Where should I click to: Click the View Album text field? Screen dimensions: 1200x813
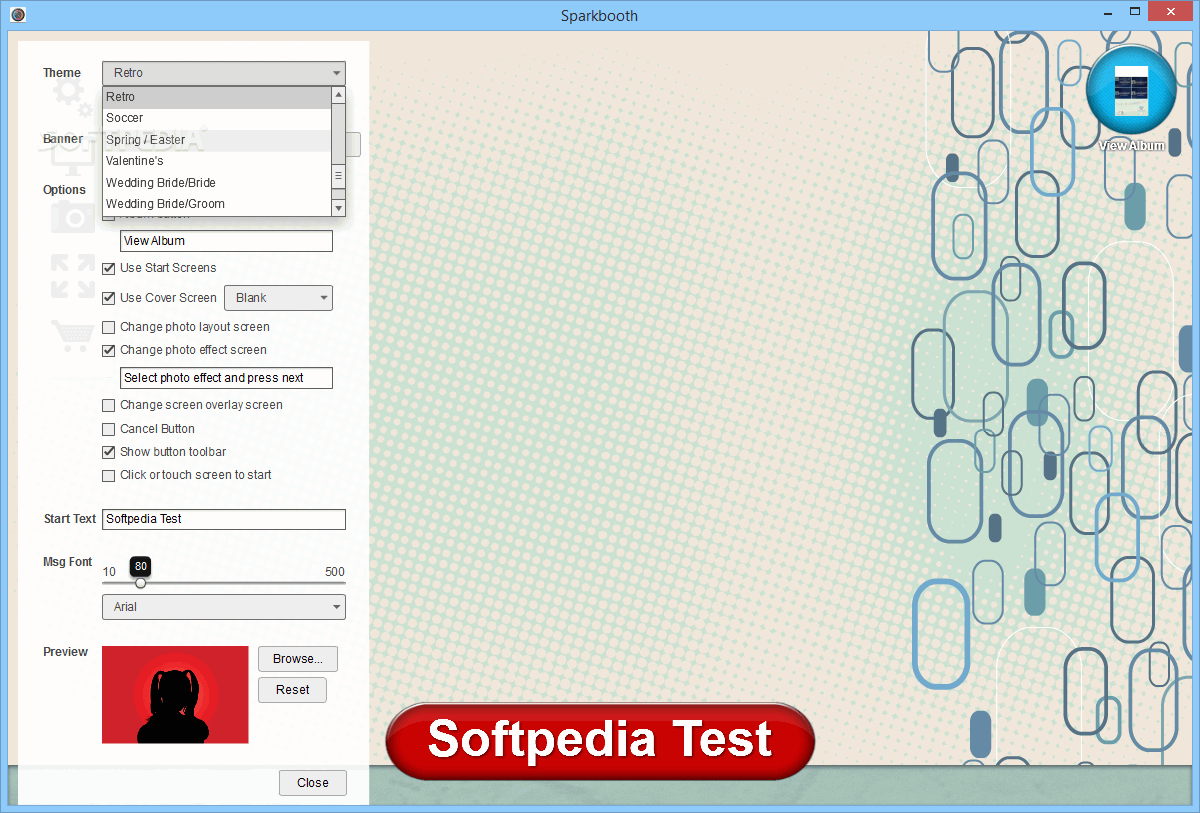point(226,241)
